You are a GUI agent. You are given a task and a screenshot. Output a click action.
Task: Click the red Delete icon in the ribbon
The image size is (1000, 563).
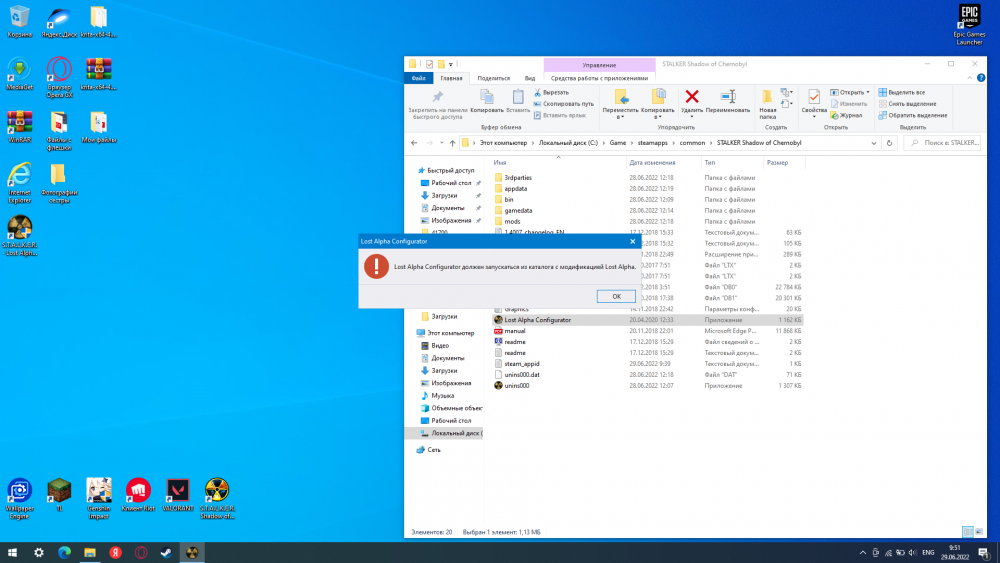click(691, 97)
